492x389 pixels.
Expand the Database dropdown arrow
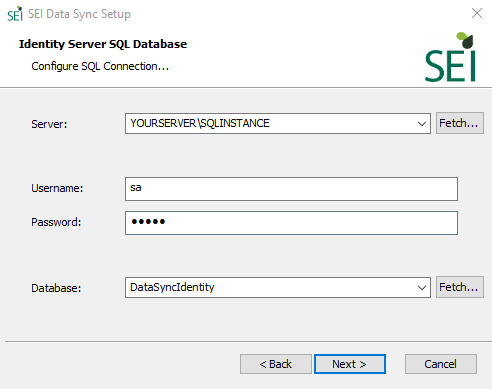point(422,287)
